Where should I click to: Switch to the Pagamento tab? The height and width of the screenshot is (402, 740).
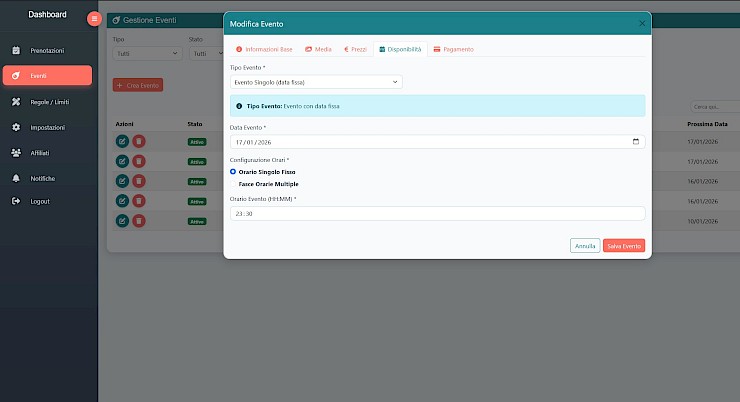tap(454, 49)
